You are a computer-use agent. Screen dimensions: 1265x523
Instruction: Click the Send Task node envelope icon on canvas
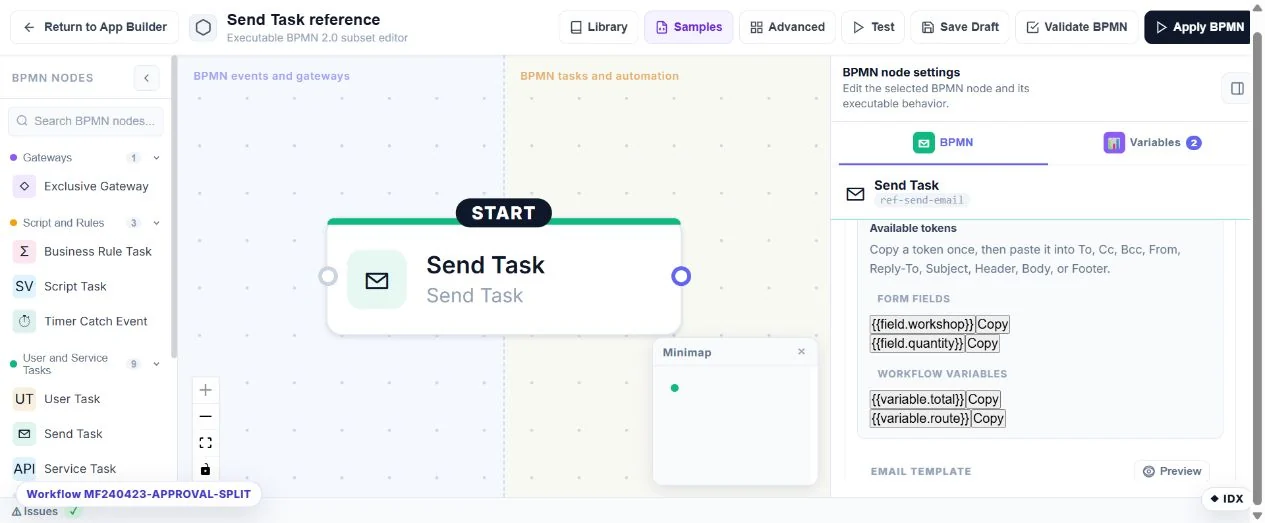(x=377, y=280)
